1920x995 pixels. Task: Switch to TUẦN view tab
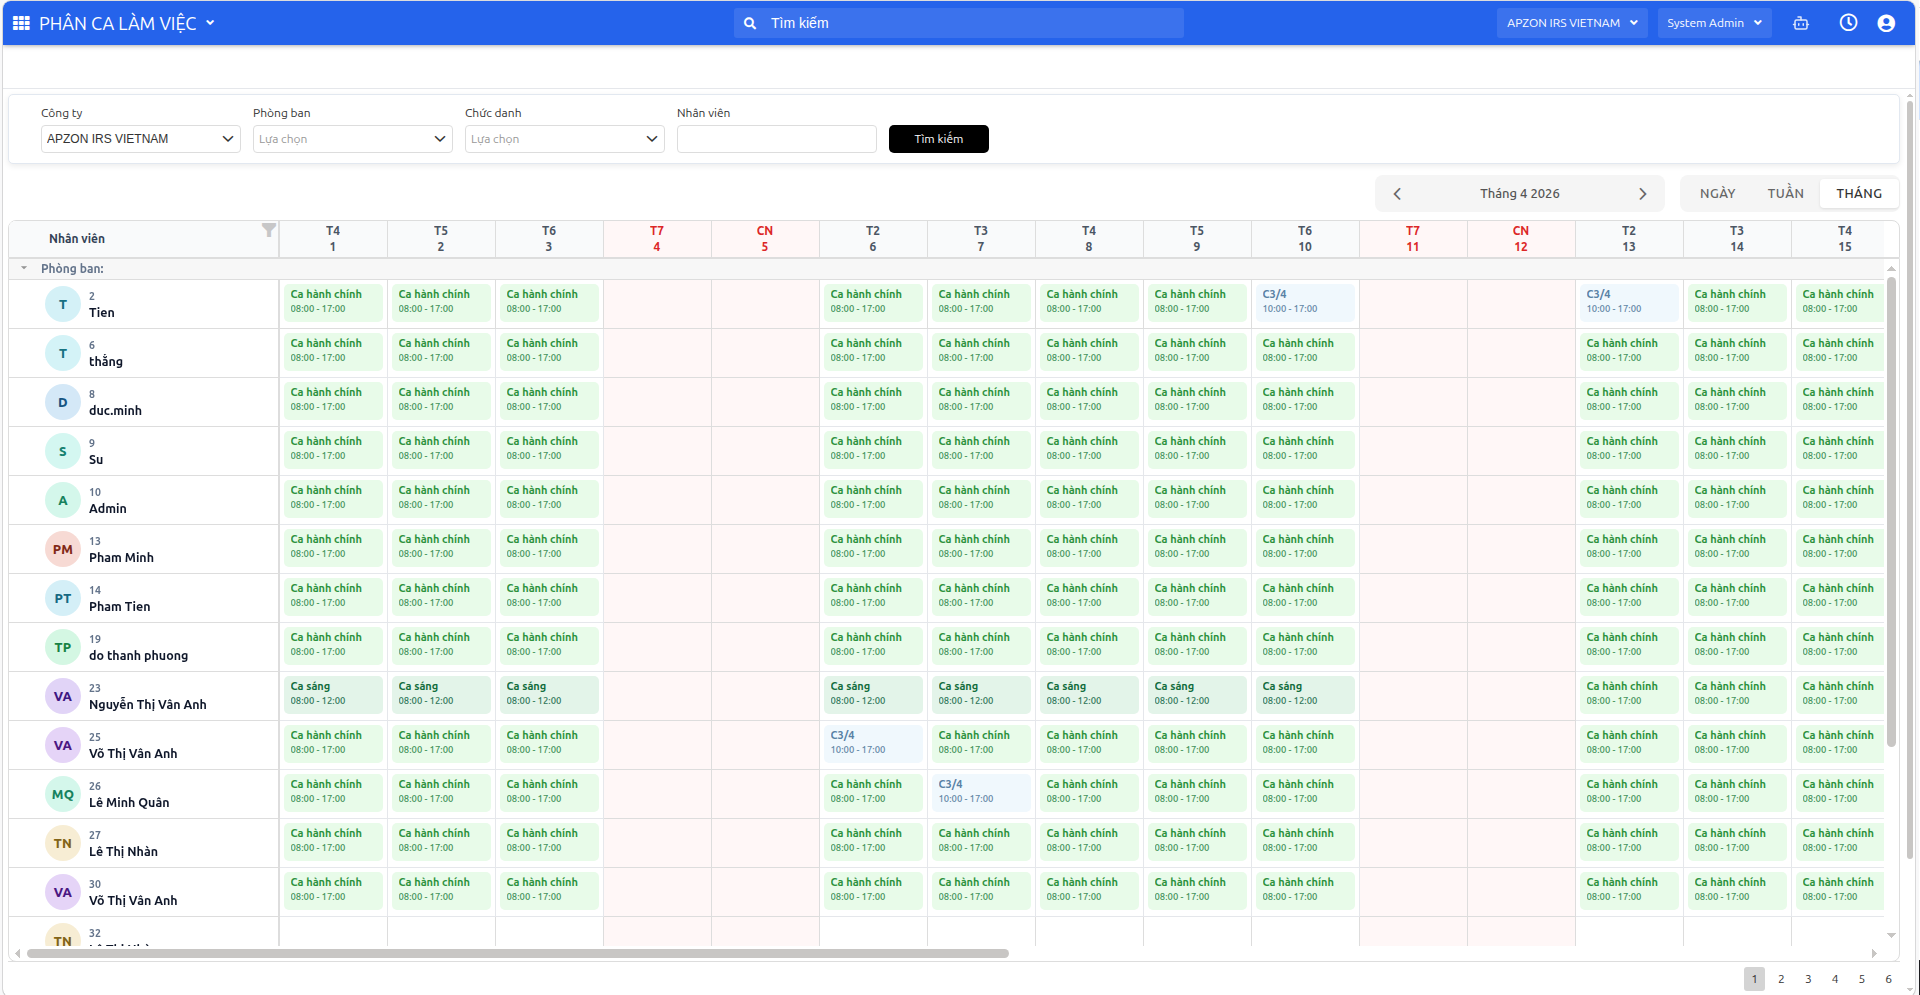click(1785, 194)
